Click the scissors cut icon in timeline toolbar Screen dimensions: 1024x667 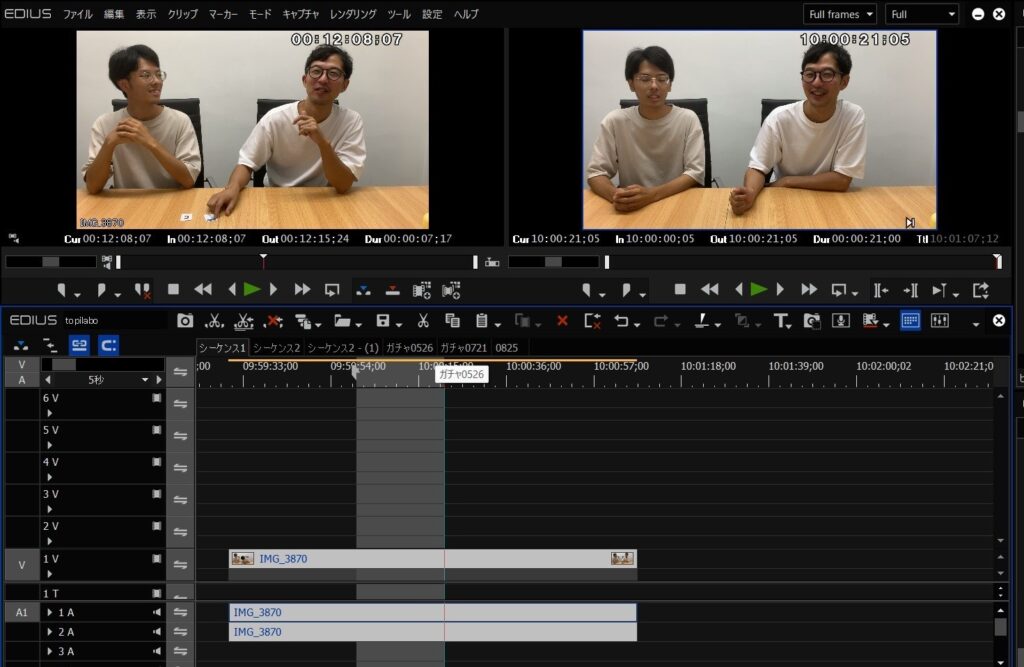click(x=423, y=321)
